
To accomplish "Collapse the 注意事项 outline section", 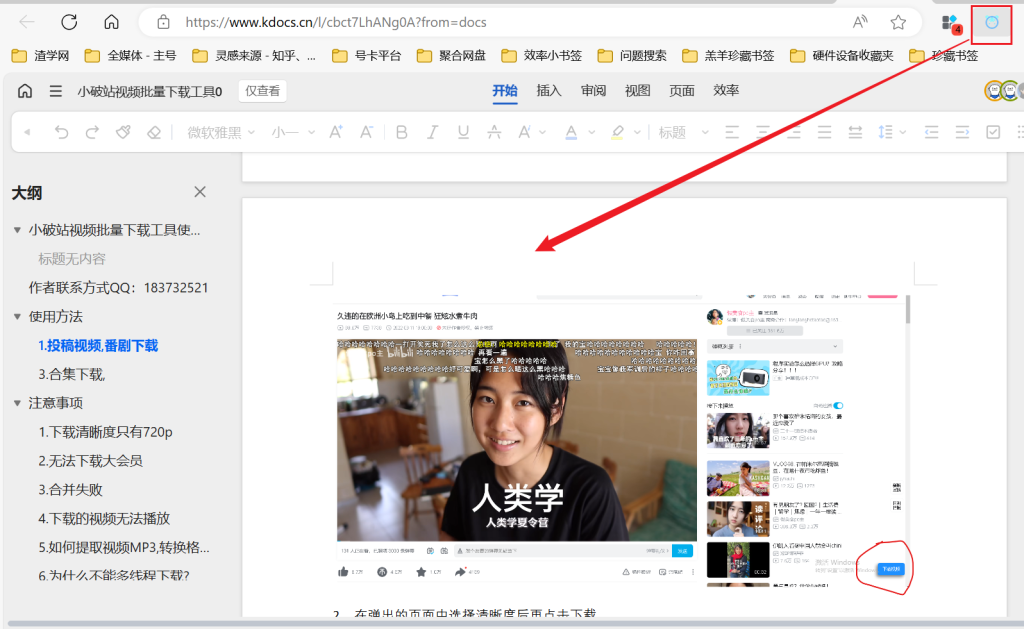I will tap(17, 403).
